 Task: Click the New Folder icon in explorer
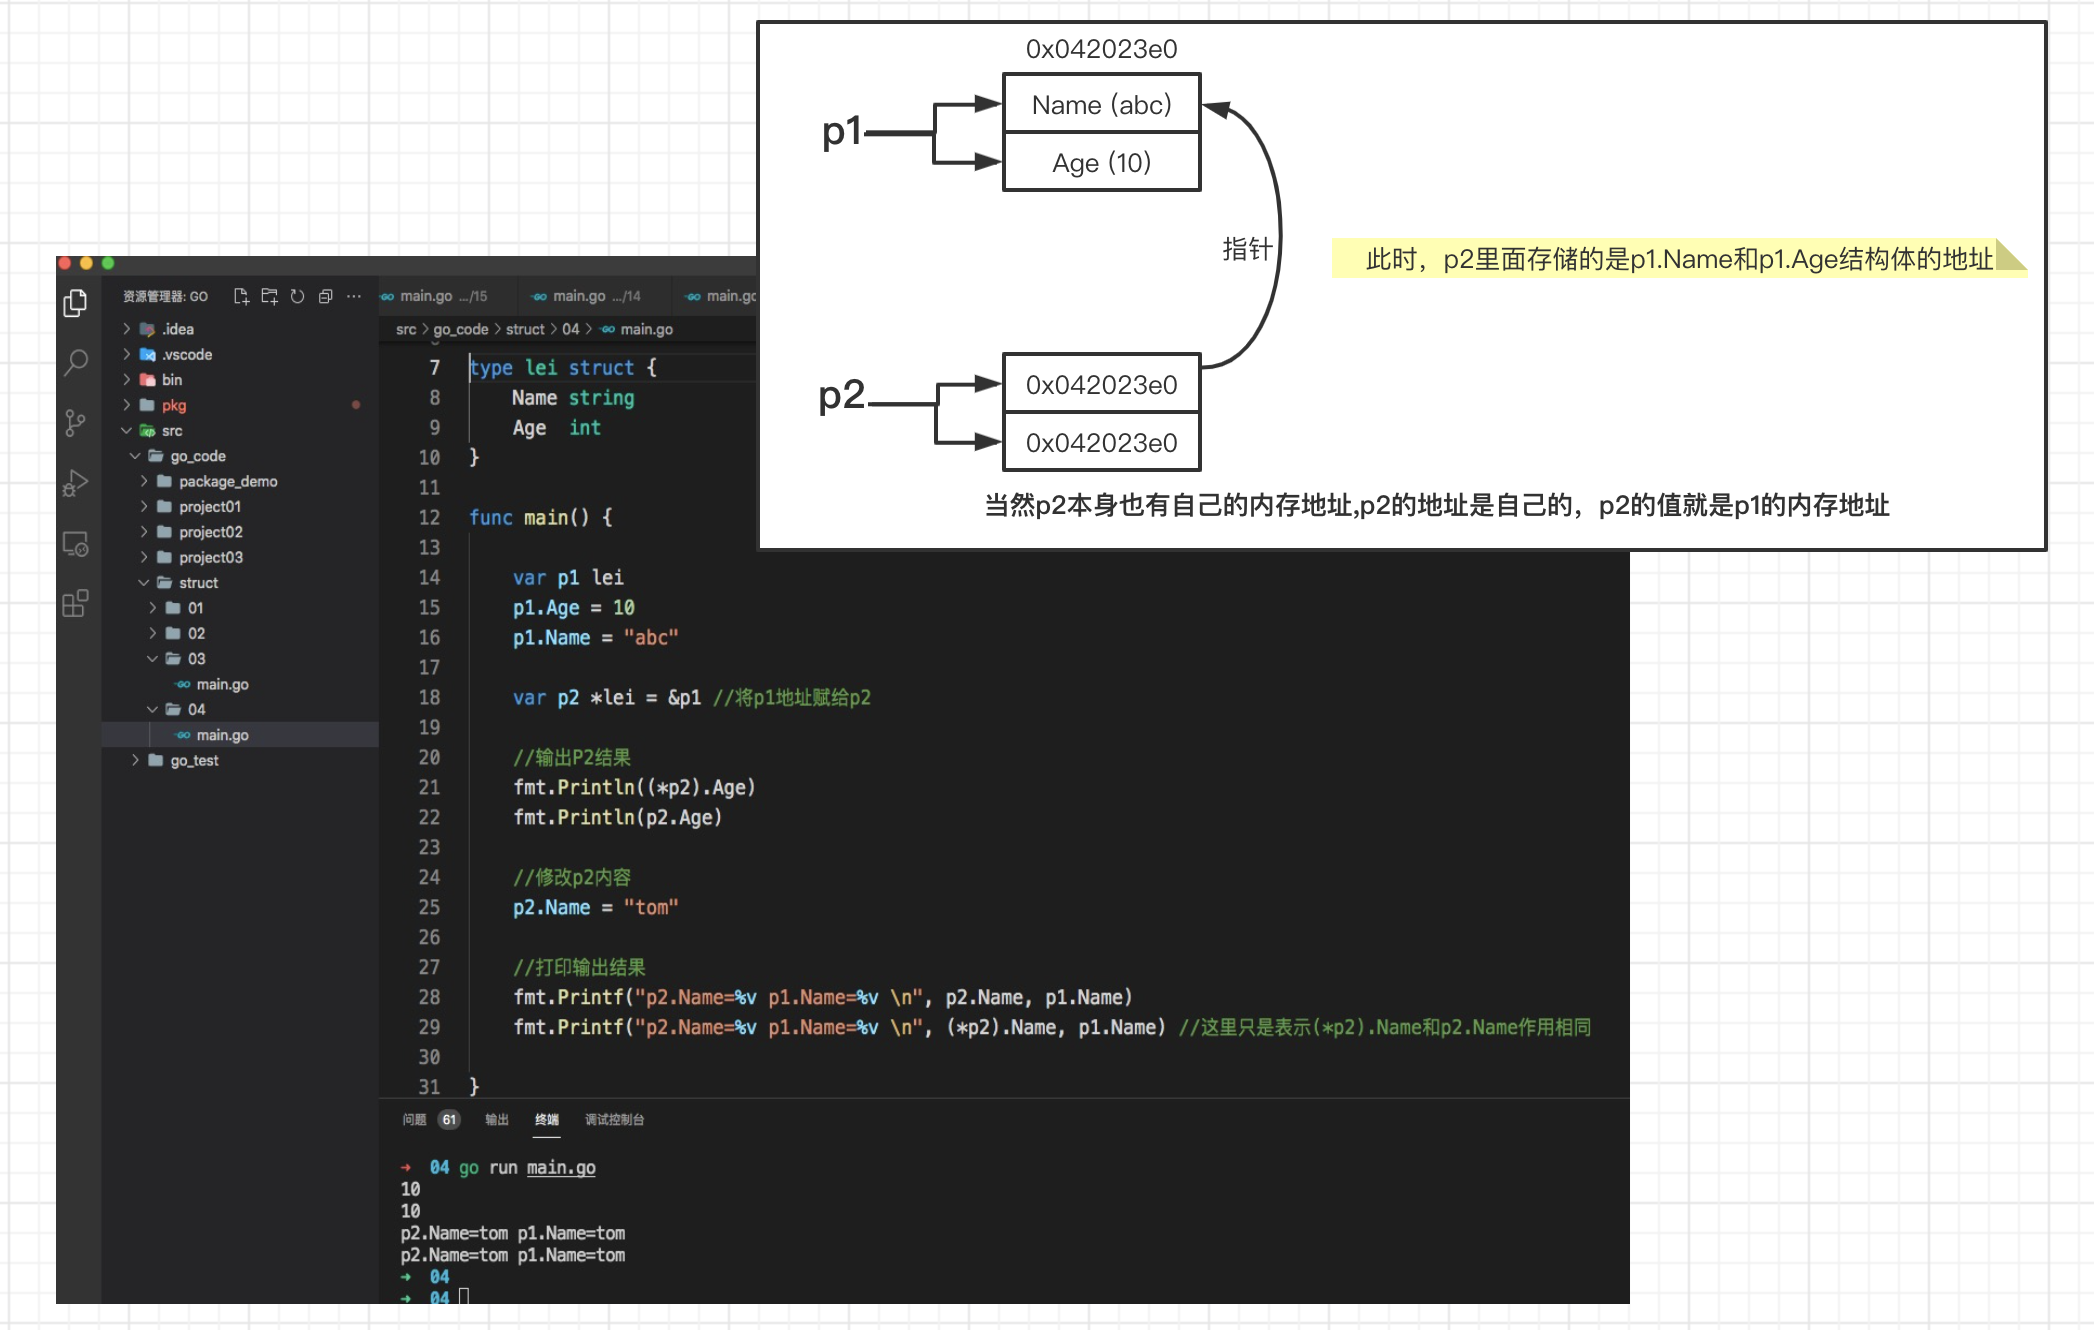269,296
